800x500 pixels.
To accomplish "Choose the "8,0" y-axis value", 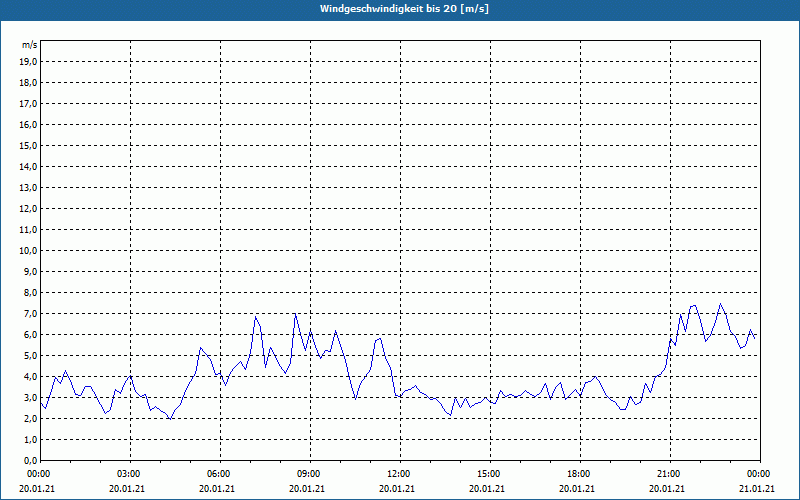I will pos(31,292).
